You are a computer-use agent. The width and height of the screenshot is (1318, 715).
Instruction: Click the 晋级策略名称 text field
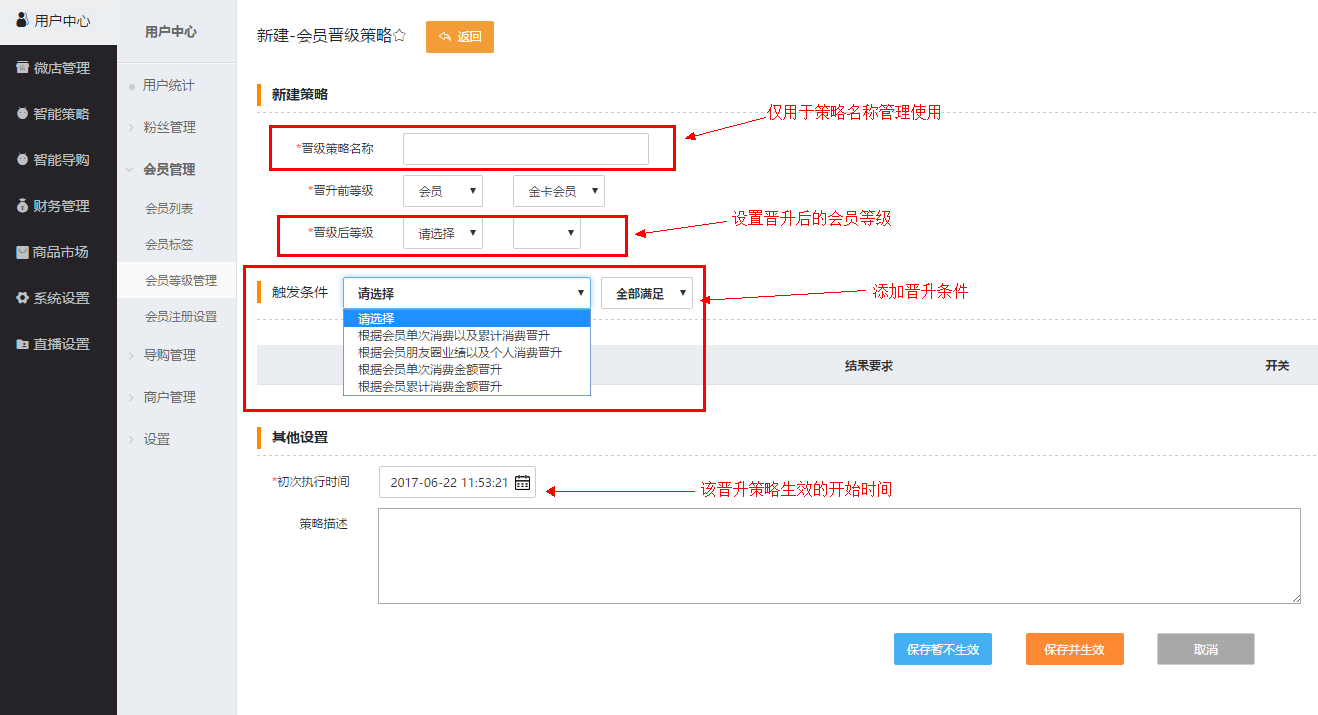coord(525,149)
